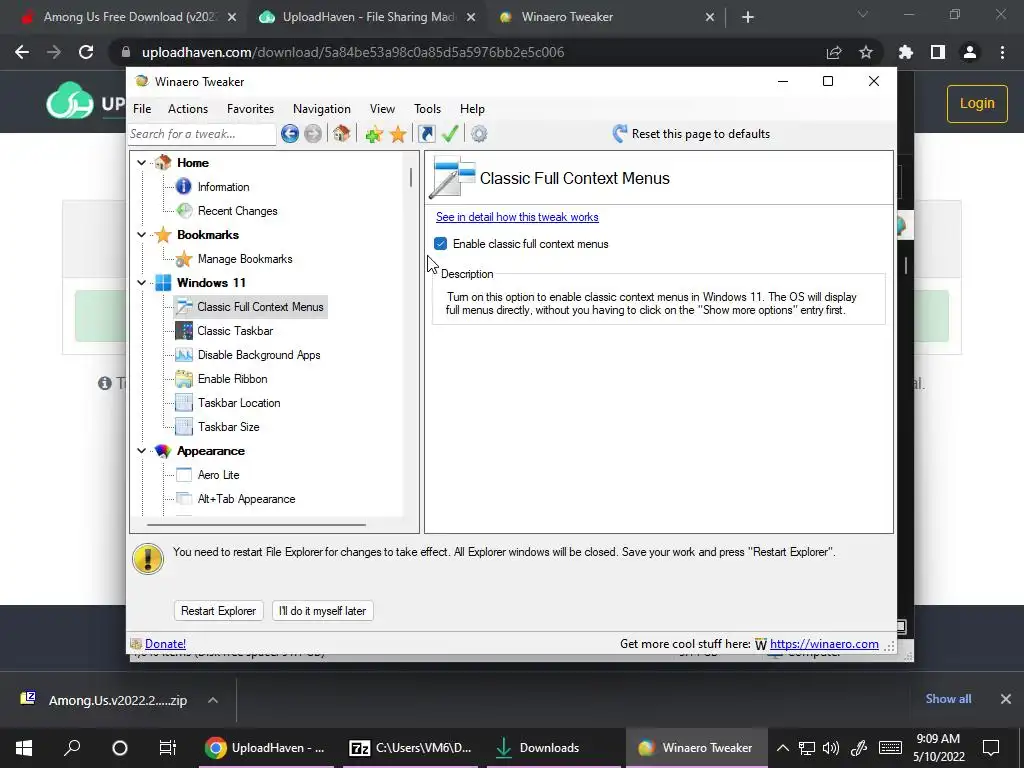
Task: Click the Taskbar Size item icon
Action: (x=184, y=427)
